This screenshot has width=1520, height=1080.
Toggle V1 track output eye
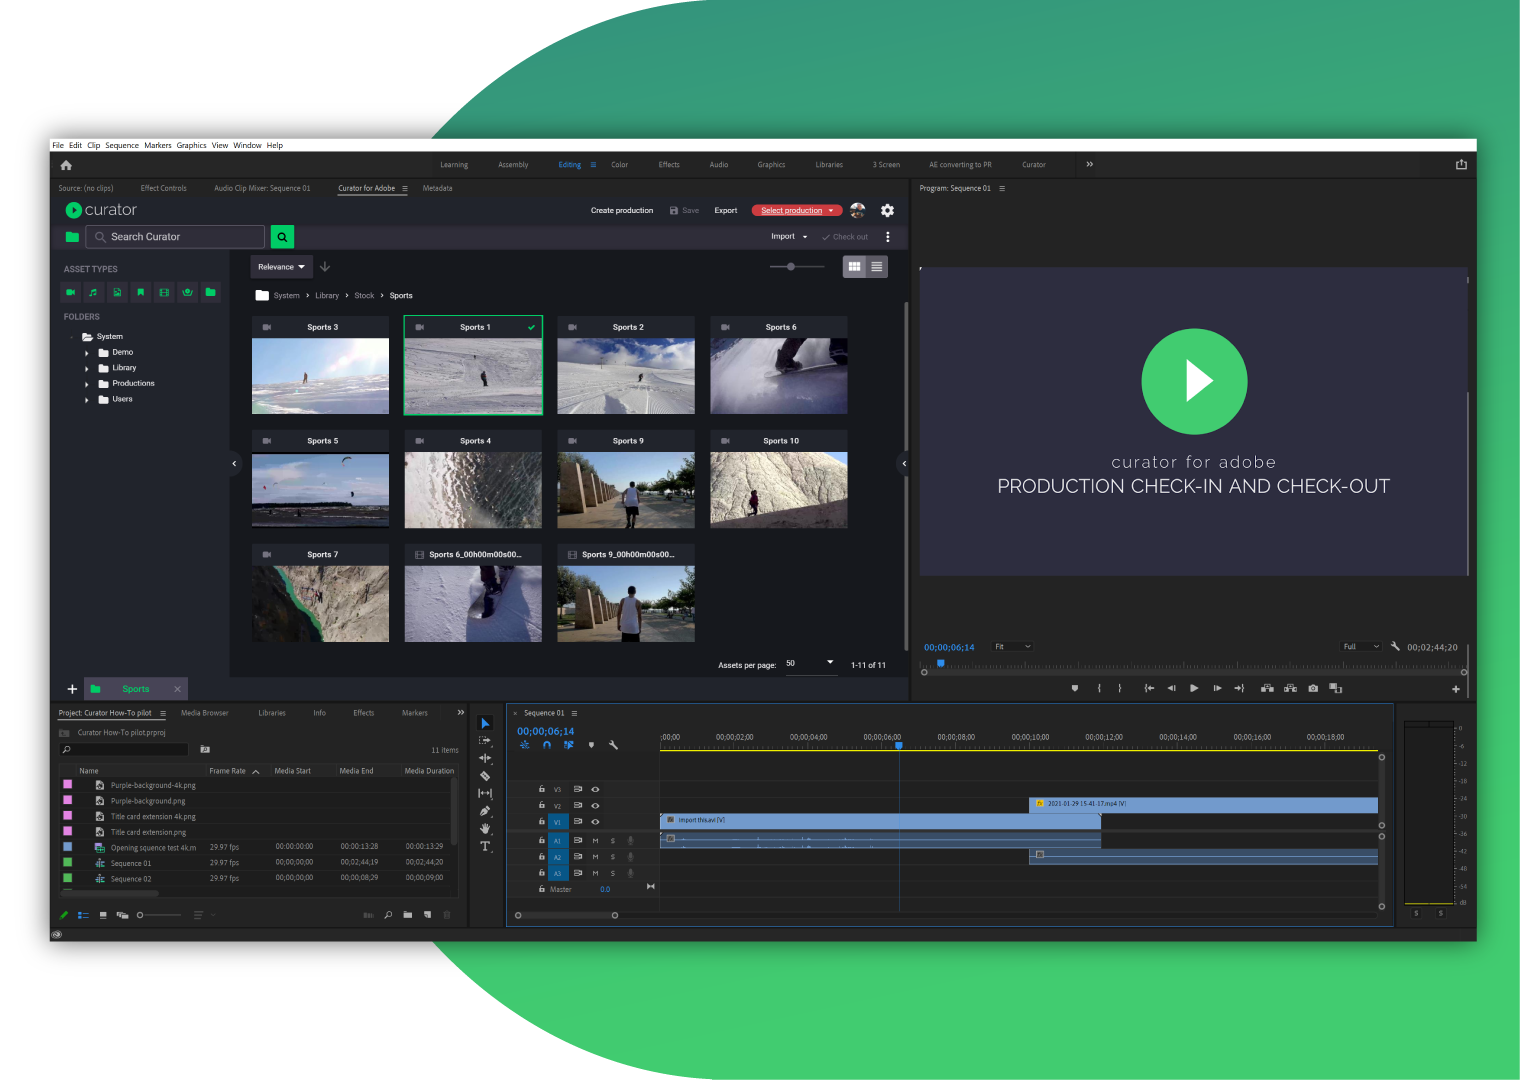[595, 821]
